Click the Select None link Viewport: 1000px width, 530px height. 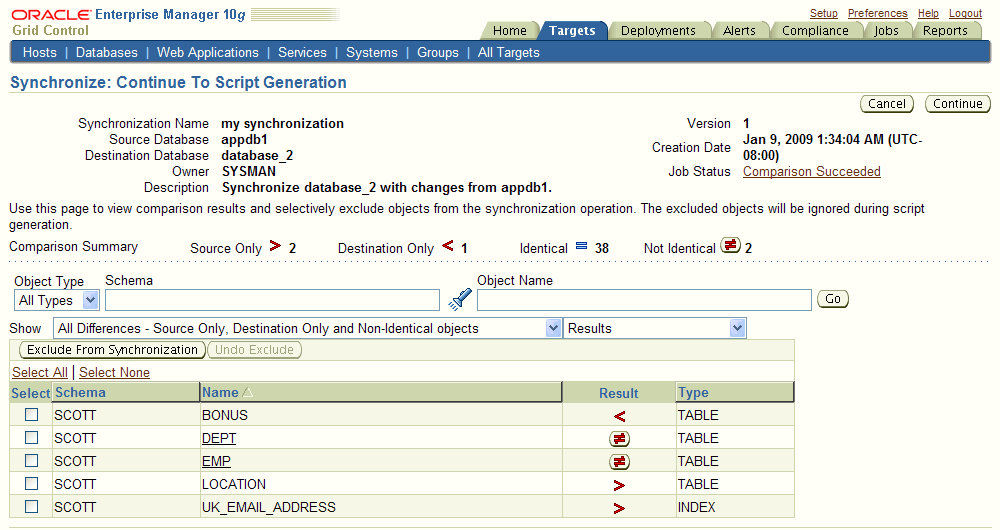(114, 372)
